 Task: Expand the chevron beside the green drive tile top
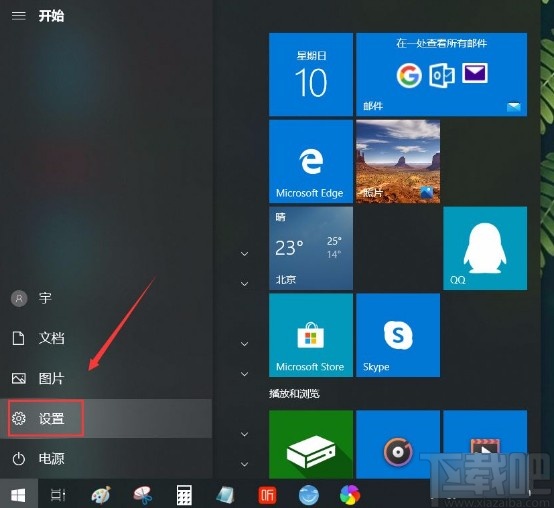point(244,434)
